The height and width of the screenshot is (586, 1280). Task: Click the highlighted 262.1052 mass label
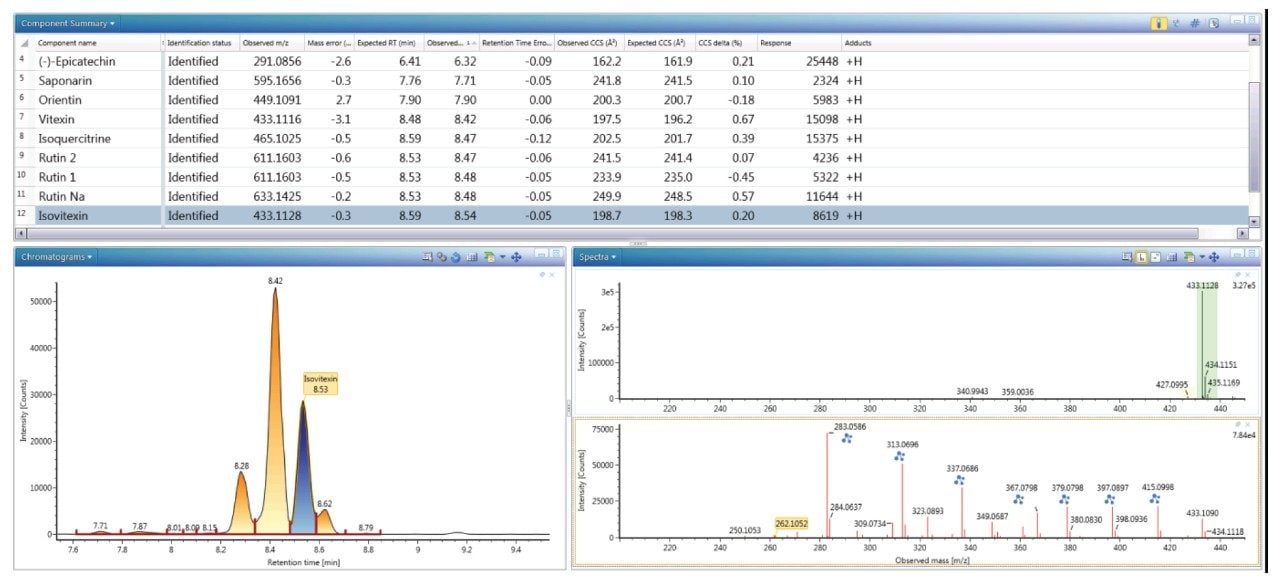tap(791, 523)
